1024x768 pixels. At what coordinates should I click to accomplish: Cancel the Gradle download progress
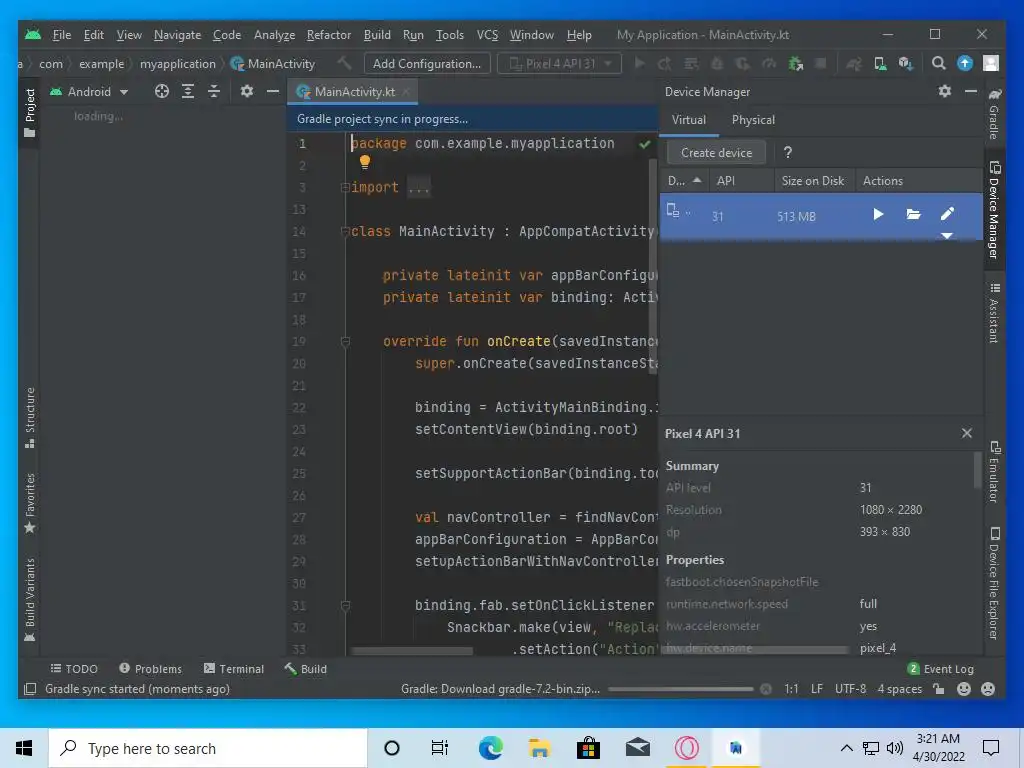[x=766, y=689]
